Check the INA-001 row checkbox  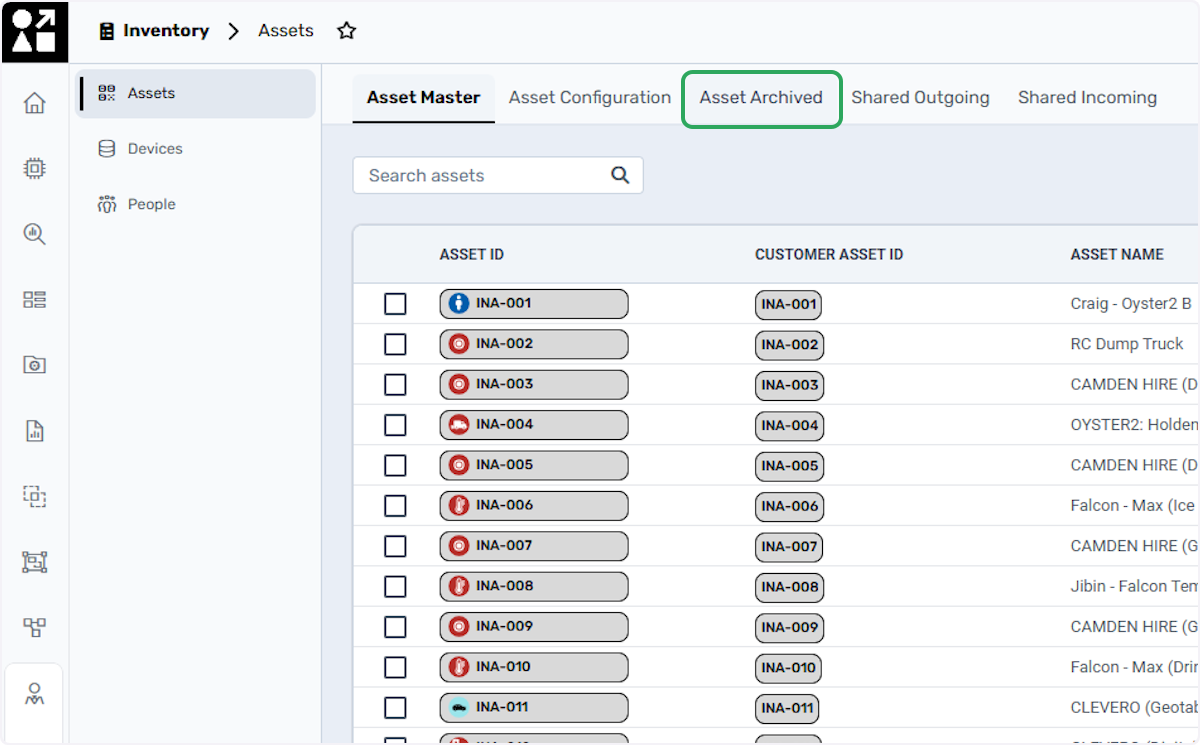coord(395,304)
